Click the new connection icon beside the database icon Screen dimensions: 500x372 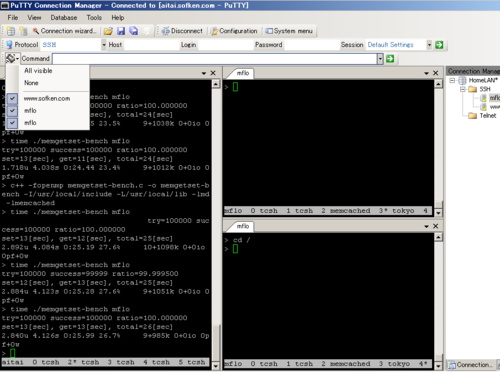click(x=23, y=31)
